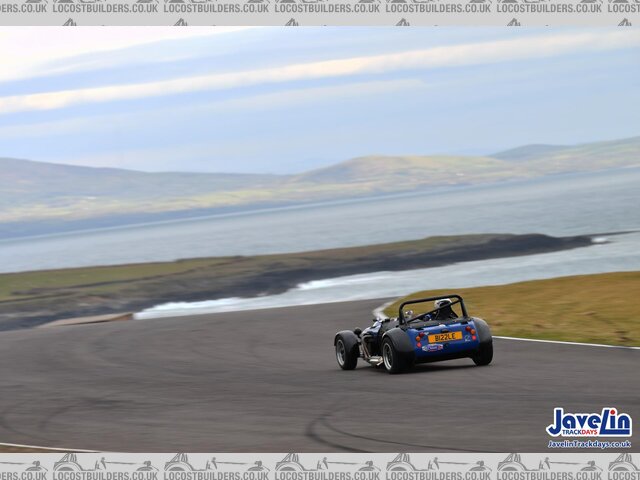This screenshot has width=640, height=480.
Task: Click the Javelin Trackdays logo
Action: click(x=588, y=423)
